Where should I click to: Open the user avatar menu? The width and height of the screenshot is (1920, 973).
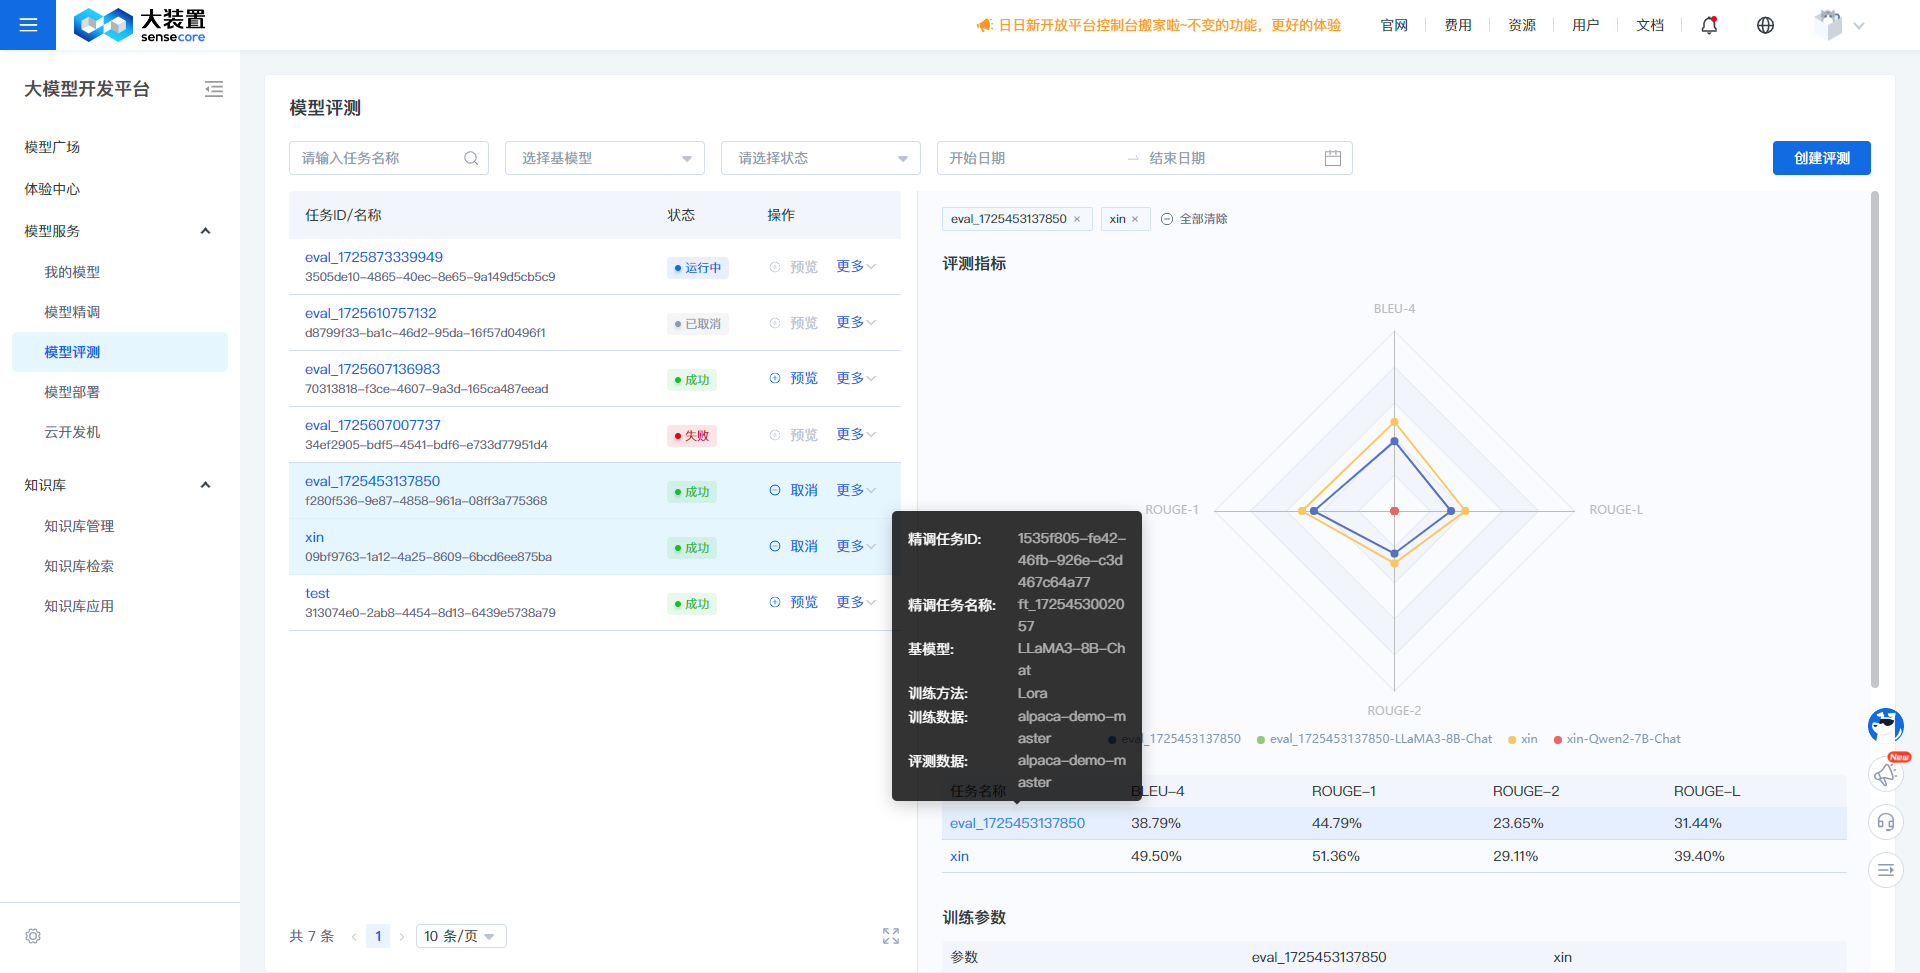pos(1828,25)
